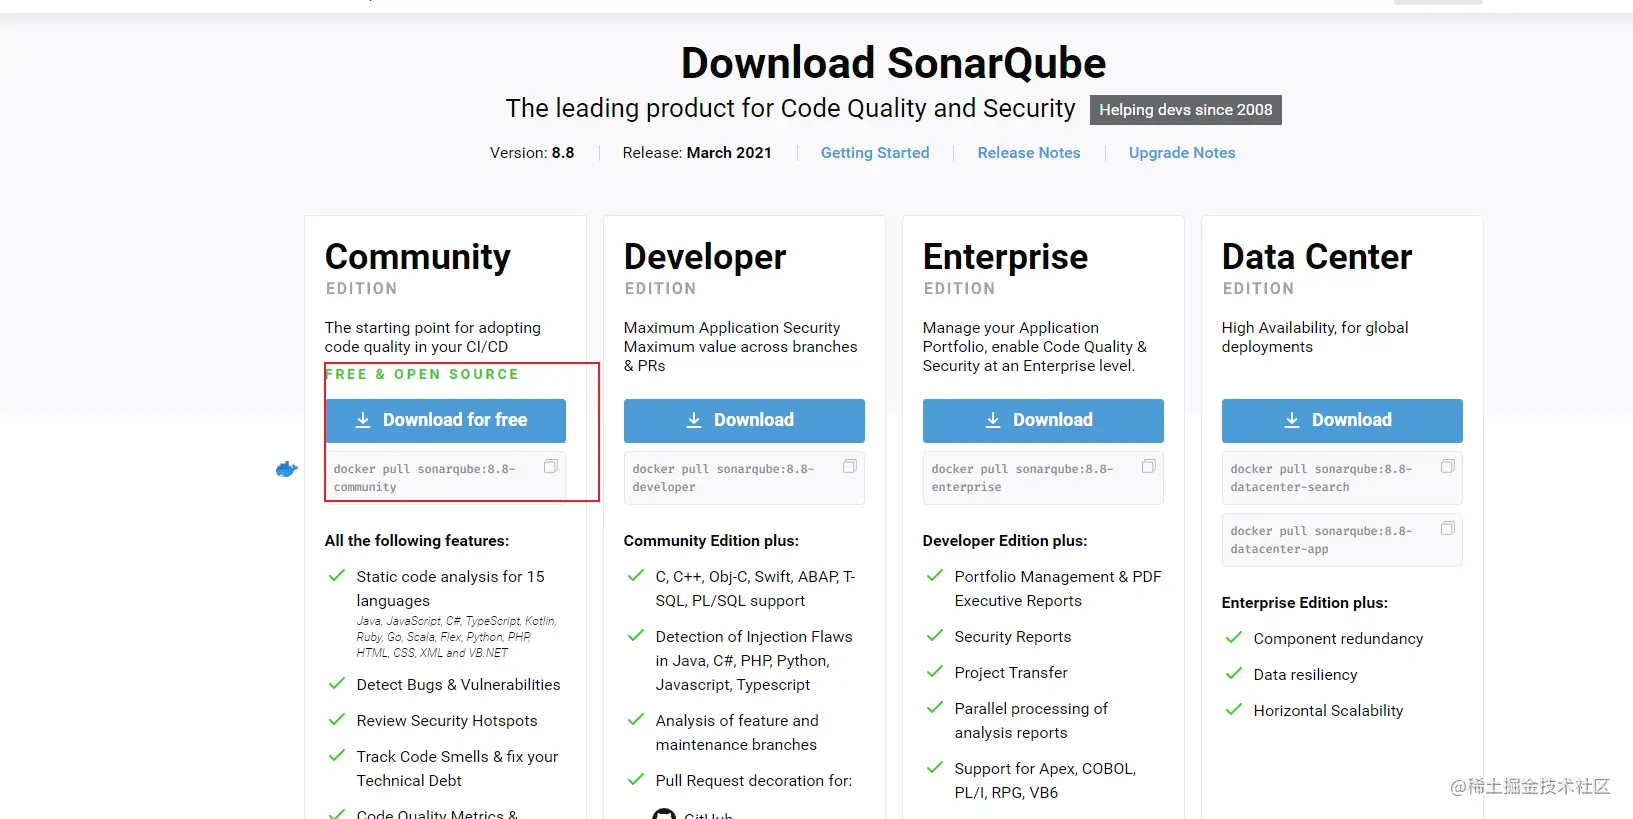
Task: Copy the sonarqube:8.8-enterprise docker command
Action: click(1149, 467)
